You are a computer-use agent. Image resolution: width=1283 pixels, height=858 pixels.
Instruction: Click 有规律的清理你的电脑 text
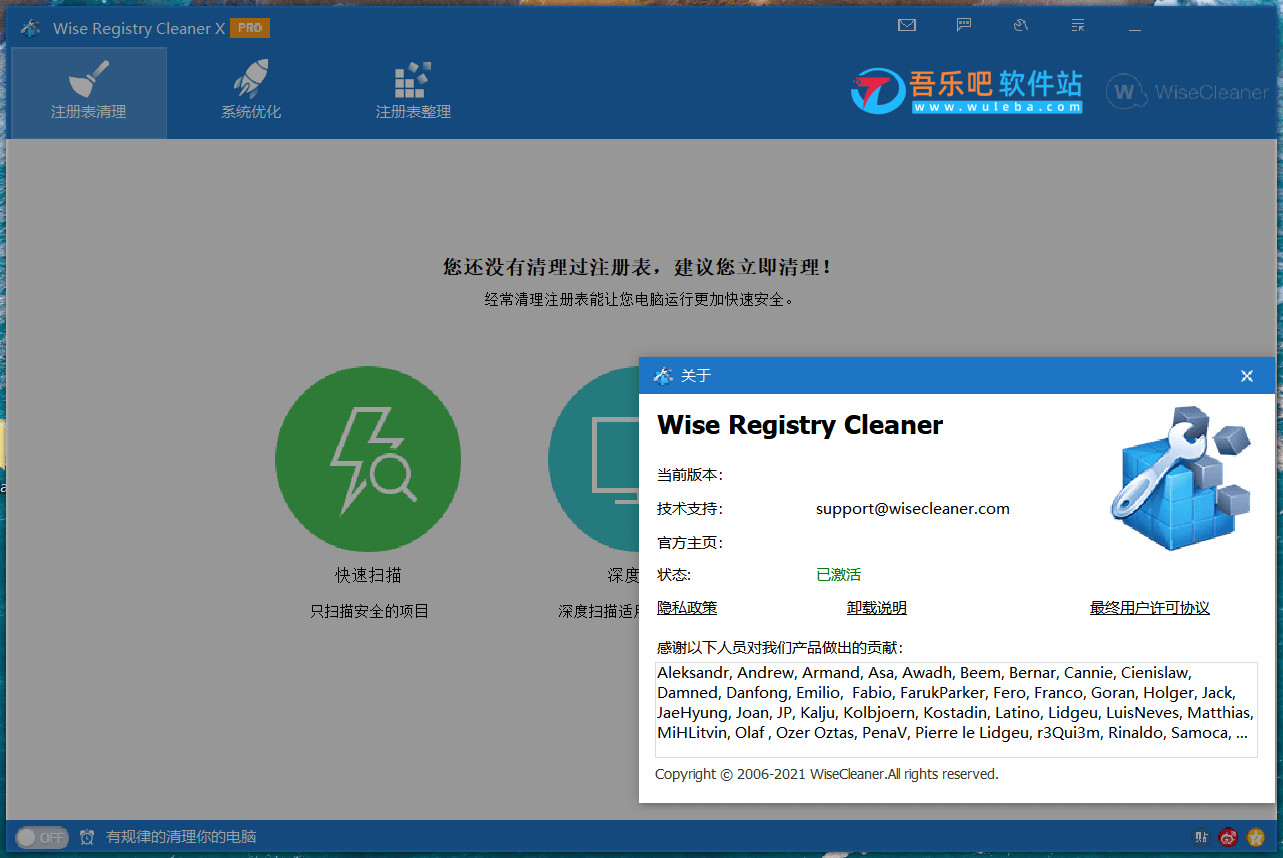pos(182,837)
